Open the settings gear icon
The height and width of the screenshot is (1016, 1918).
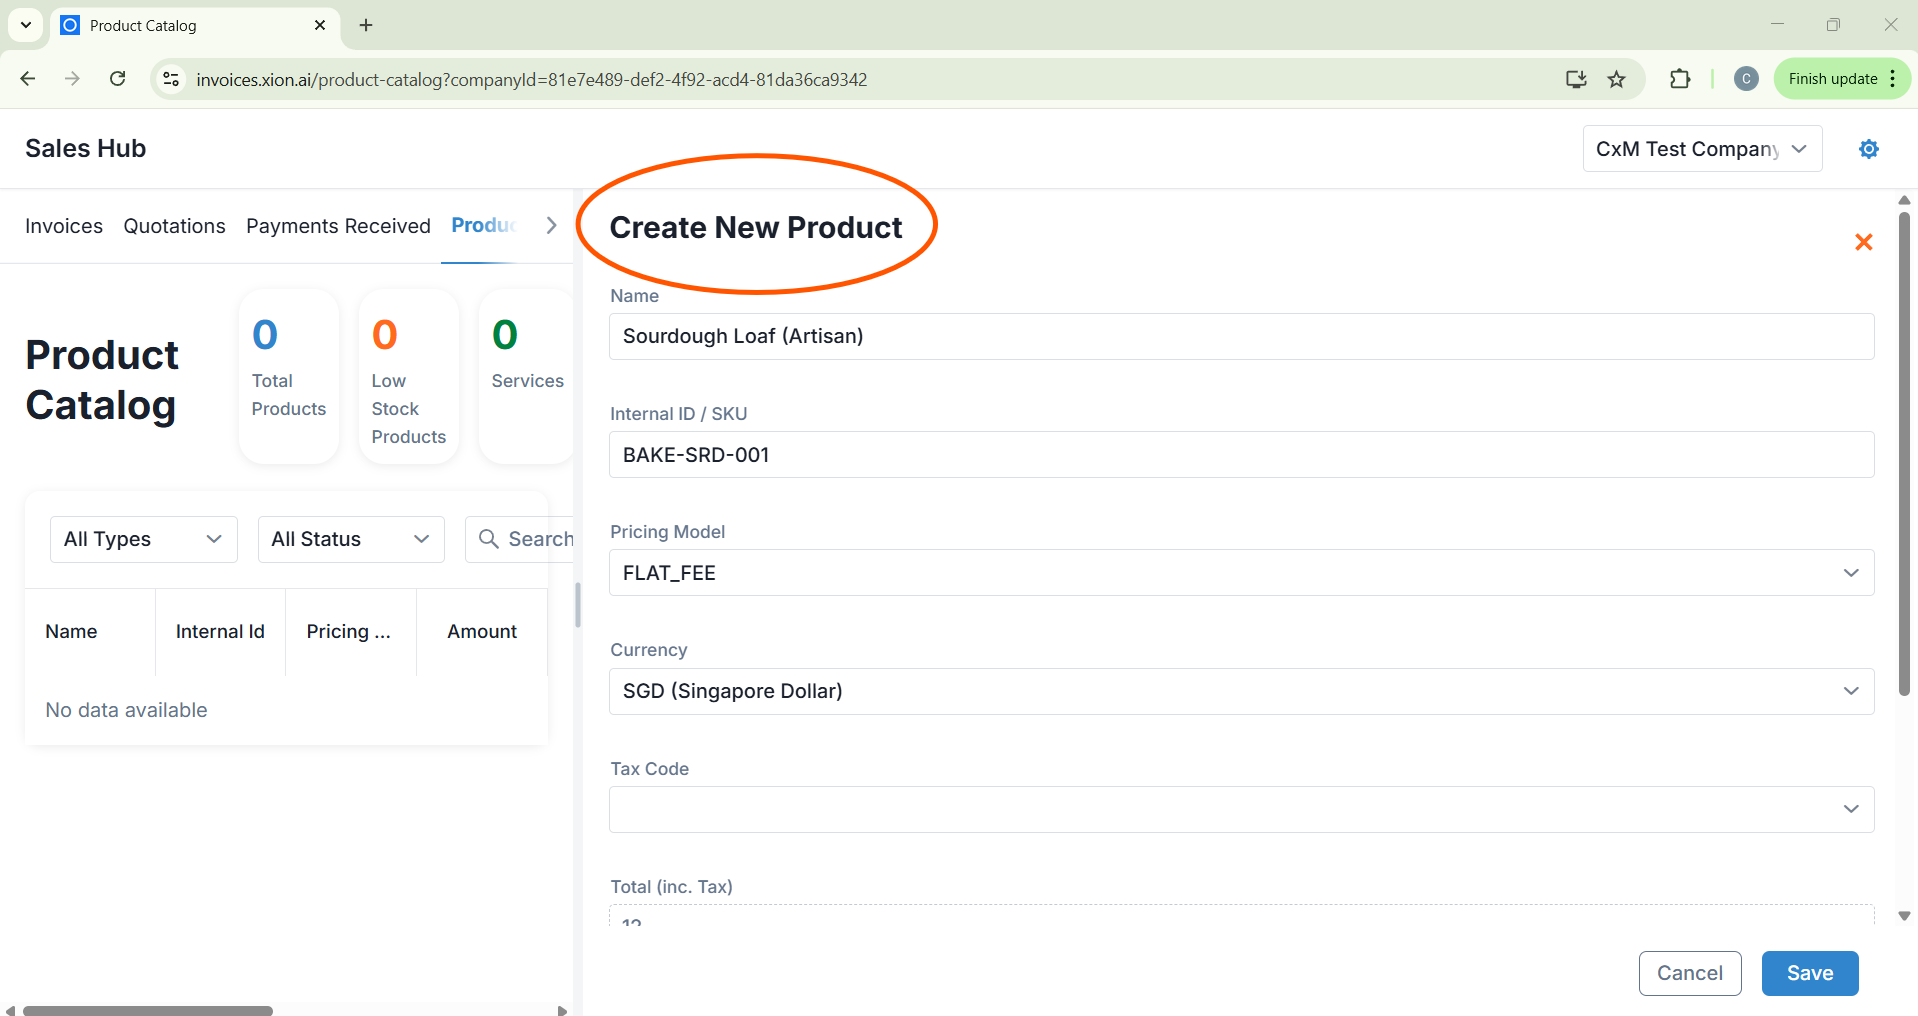[x=1868, y=149]
